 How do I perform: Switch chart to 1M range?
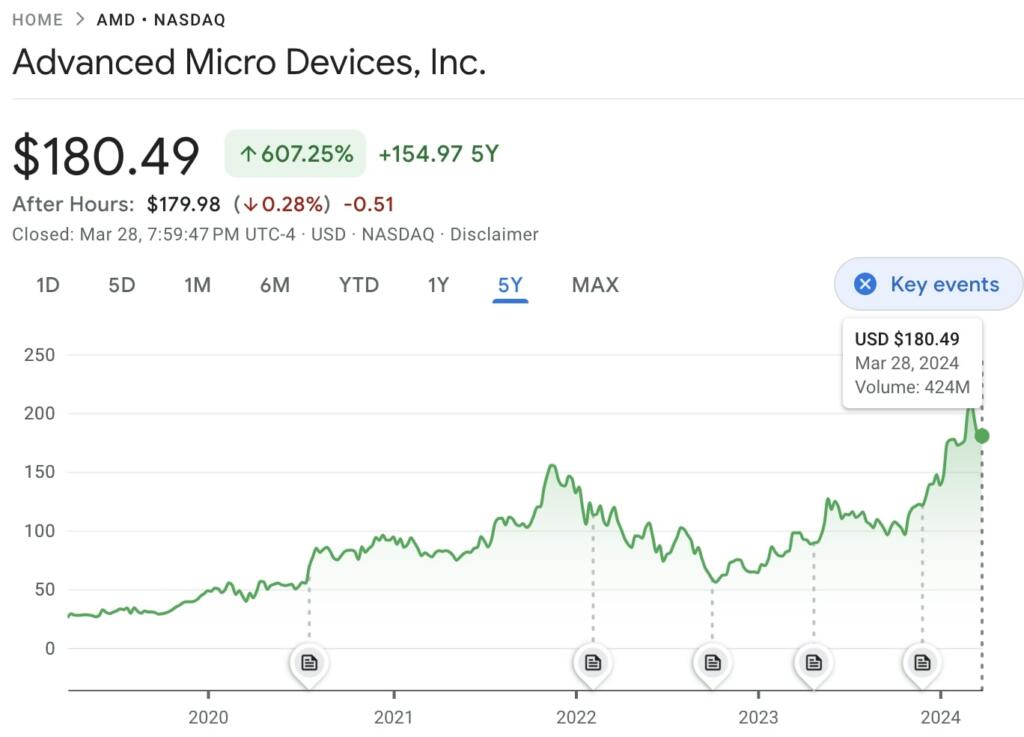(197, 285)
